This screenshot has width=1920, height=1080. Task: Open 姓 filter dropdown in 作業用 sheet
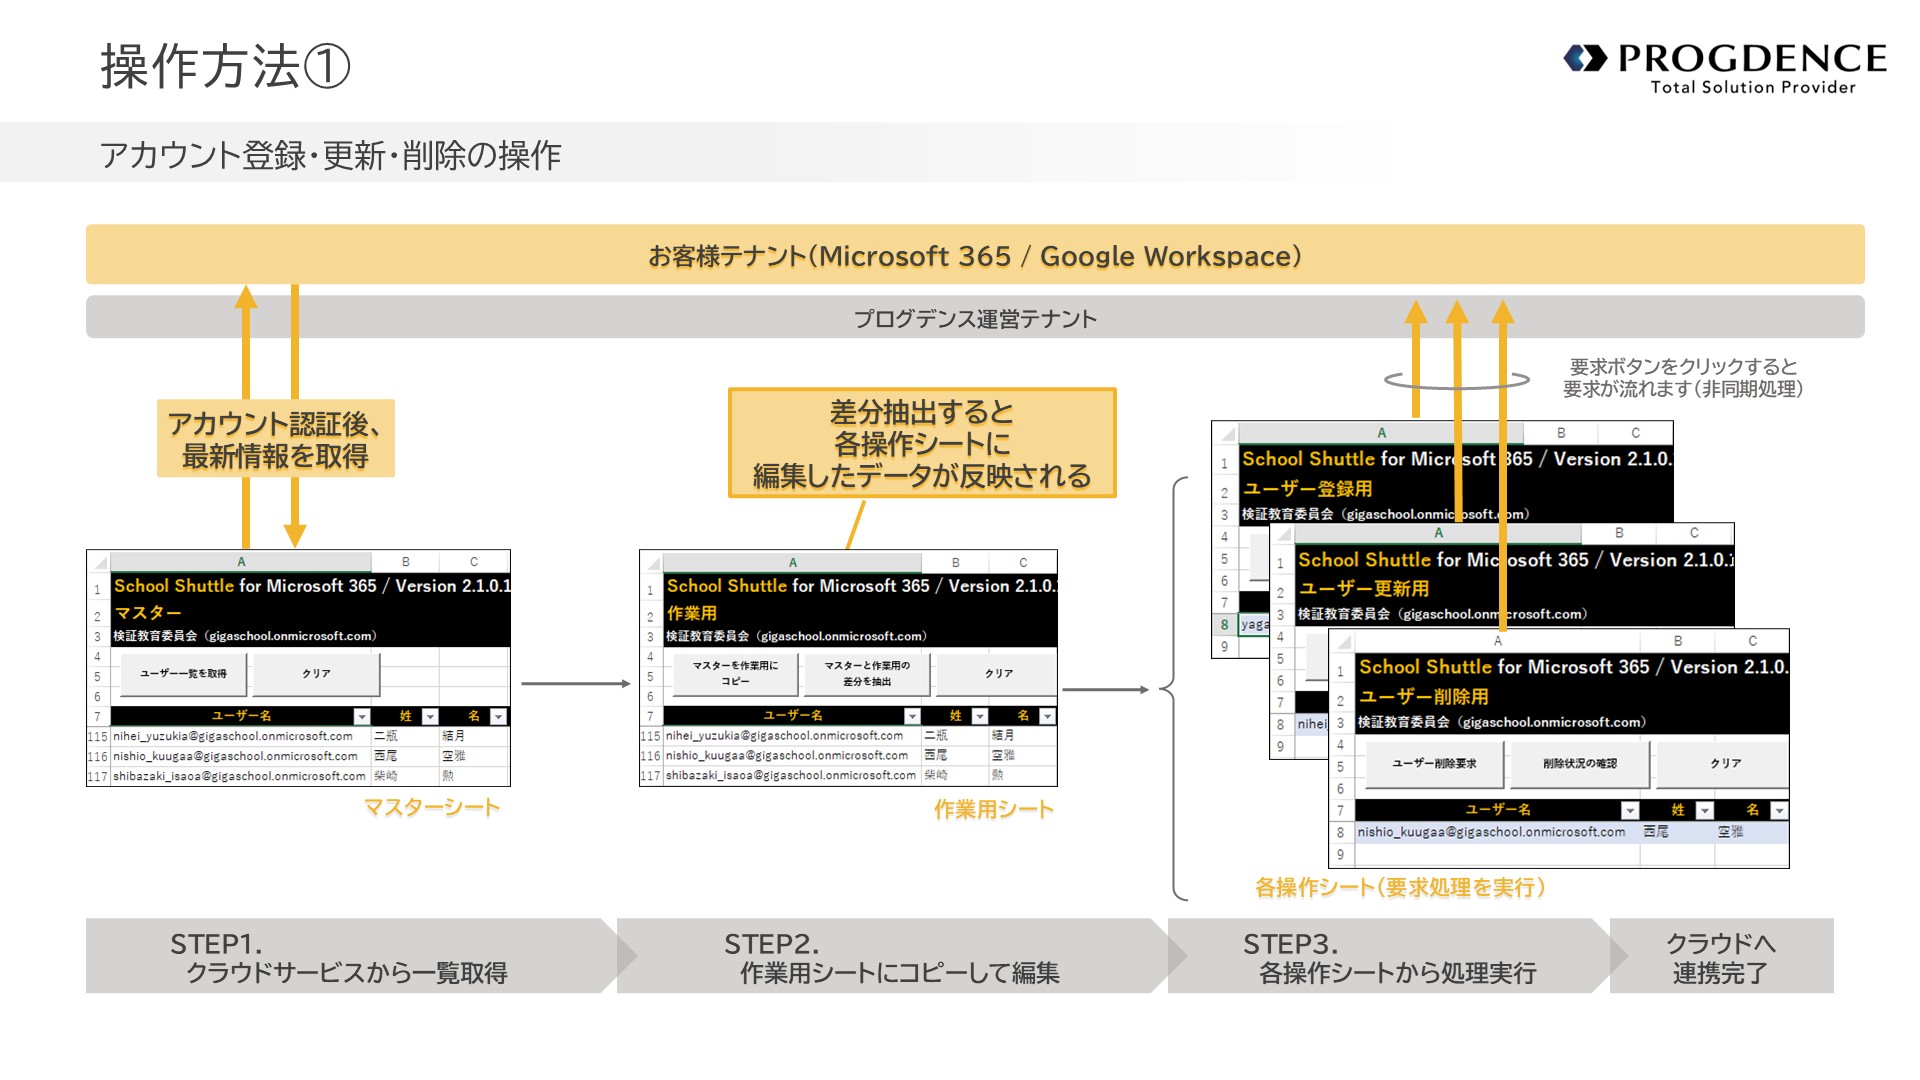980,716
